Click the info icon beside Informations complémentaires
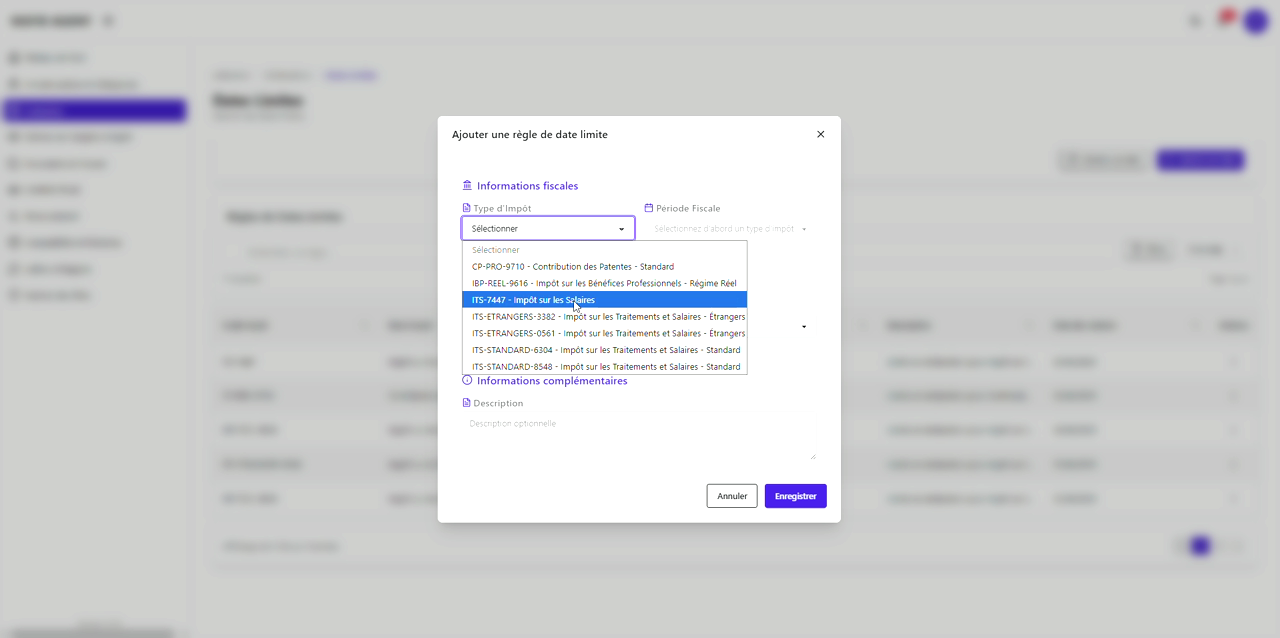Screen dimensions: 1280x638 (x=467, y=380)
